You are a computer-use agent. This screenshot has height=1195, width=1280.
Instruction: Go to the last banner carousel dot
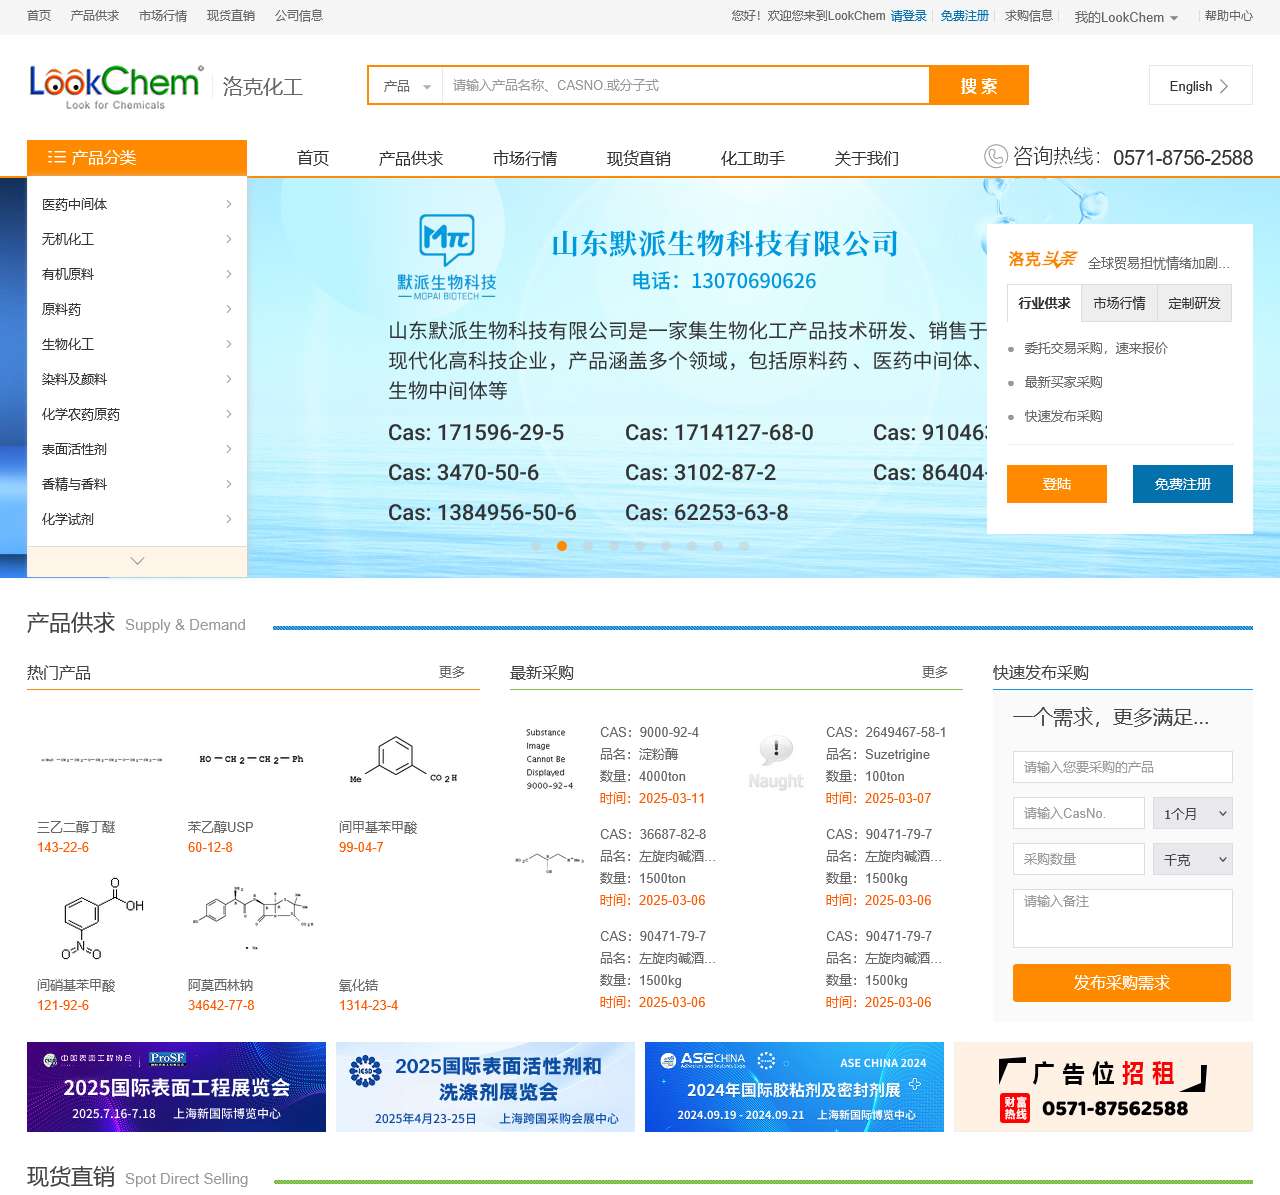(744, 546)
